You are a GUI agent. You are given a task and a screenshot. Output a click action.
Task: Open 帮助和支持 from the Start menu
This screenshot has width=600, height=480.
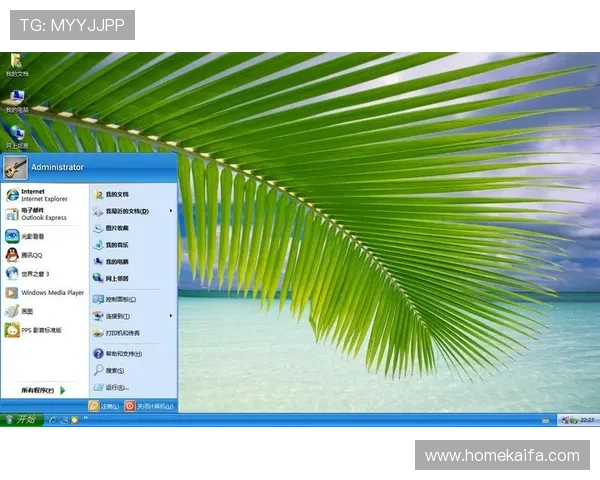(x=122, y=353)
